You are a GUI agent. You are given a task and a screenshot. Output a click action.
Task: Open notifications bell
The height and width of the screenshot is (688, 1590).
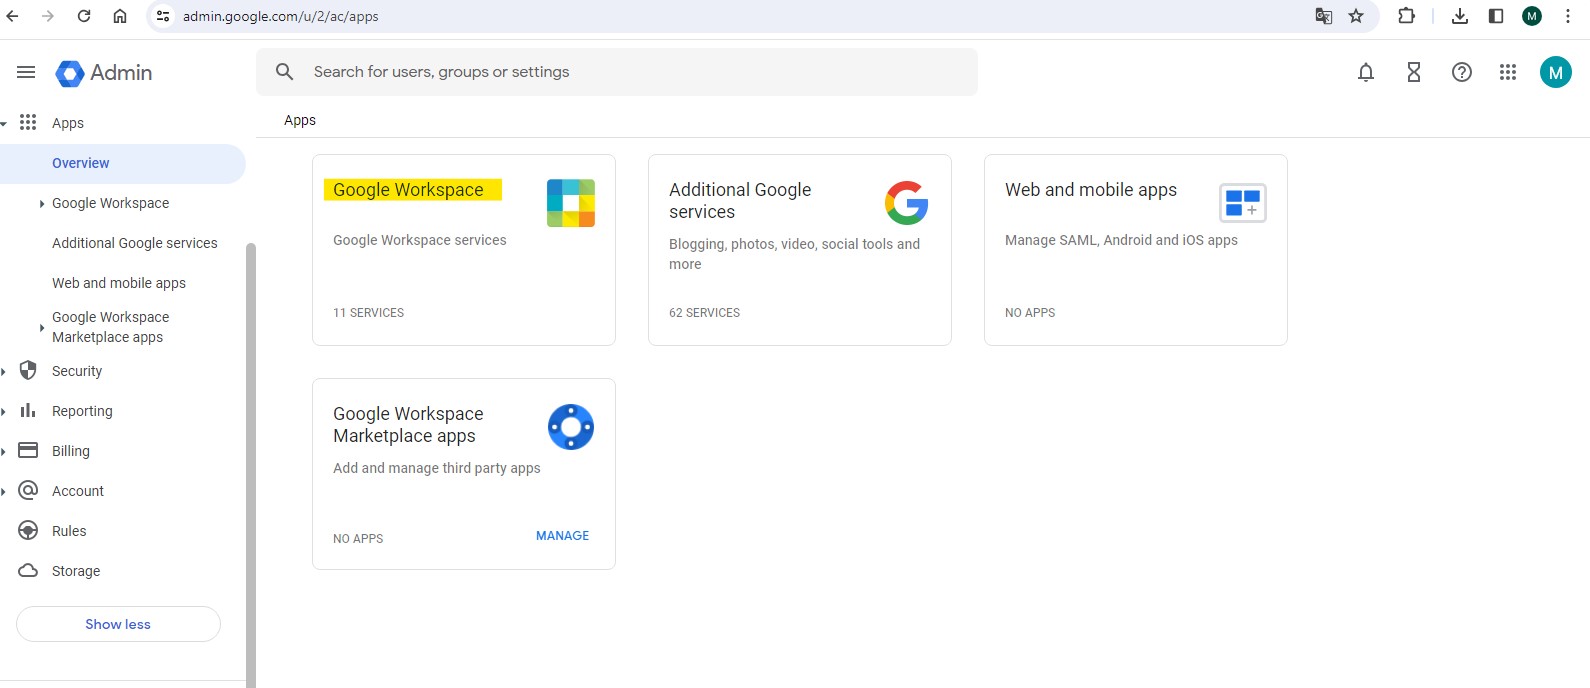pos(1366,72)
